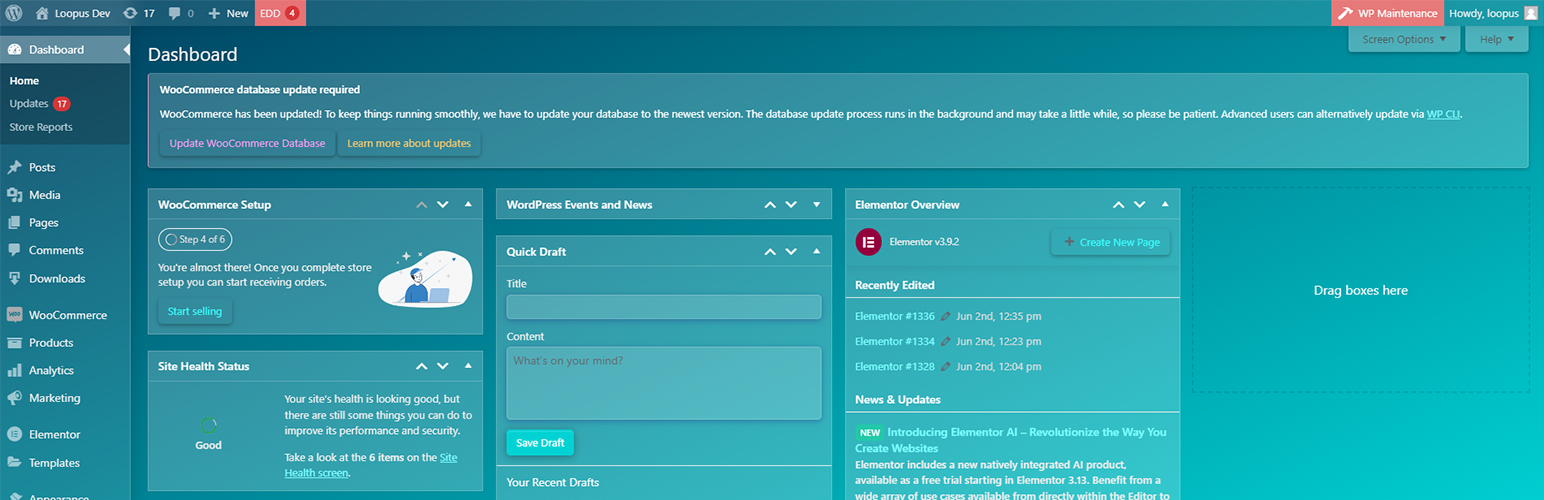
Task: Click the WordPress logo icon
Action: pos(14,14)
